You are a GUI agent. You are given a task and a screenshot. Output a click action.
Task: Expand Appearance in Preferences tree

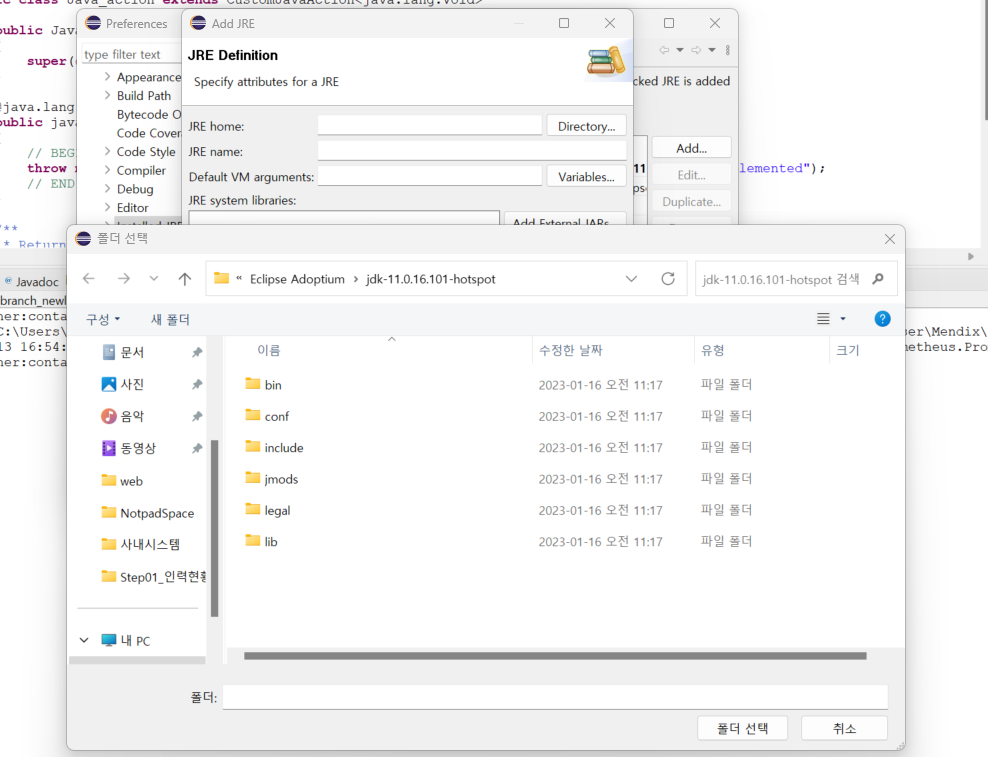coord(107,76)
